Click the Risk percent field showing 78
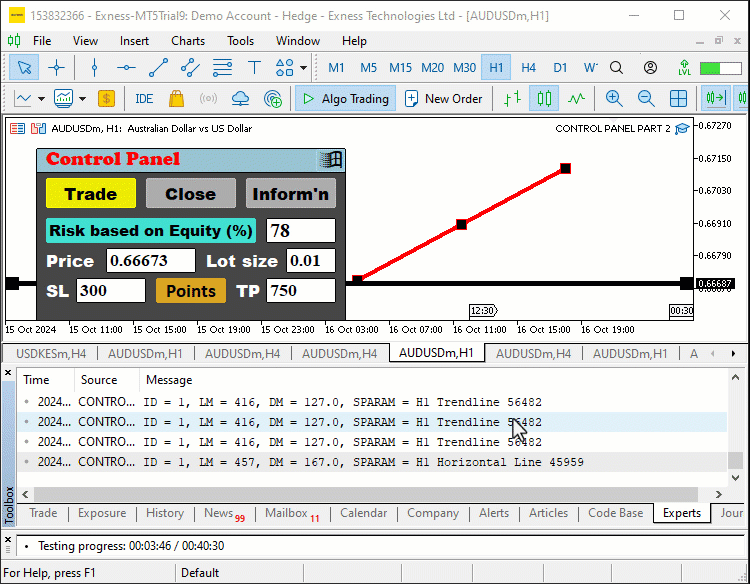Screen dimensions: 750x584 tap(301, 231)
